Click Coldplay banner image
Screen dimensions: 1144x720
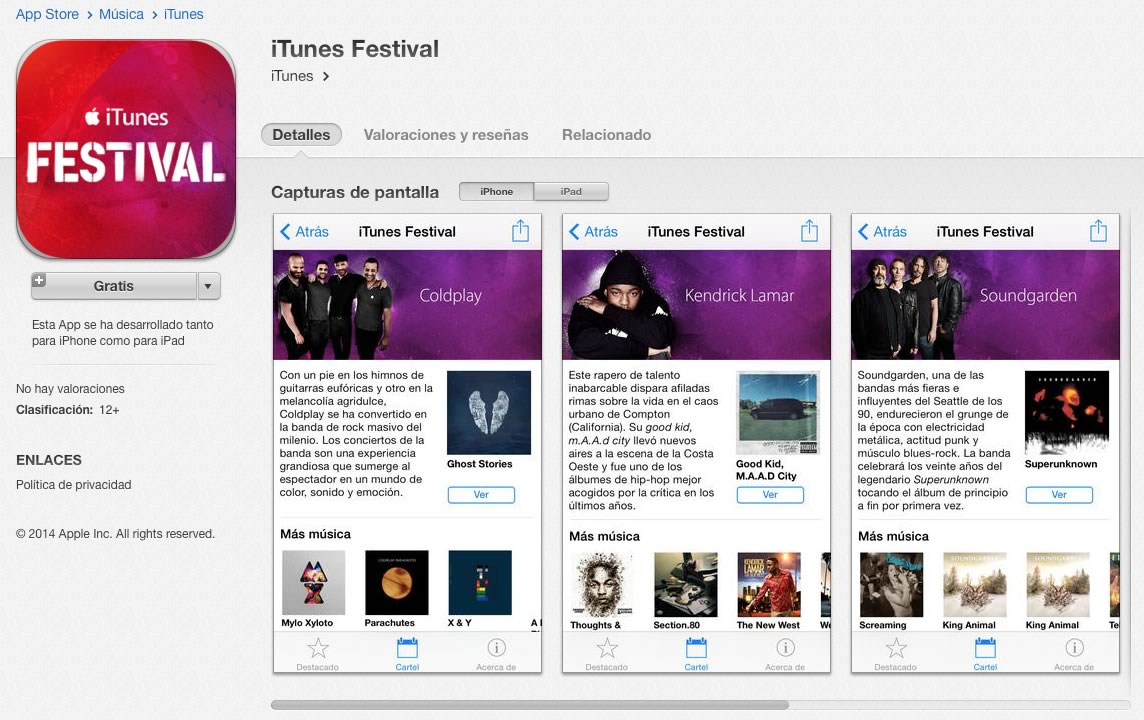click(407, 305)
